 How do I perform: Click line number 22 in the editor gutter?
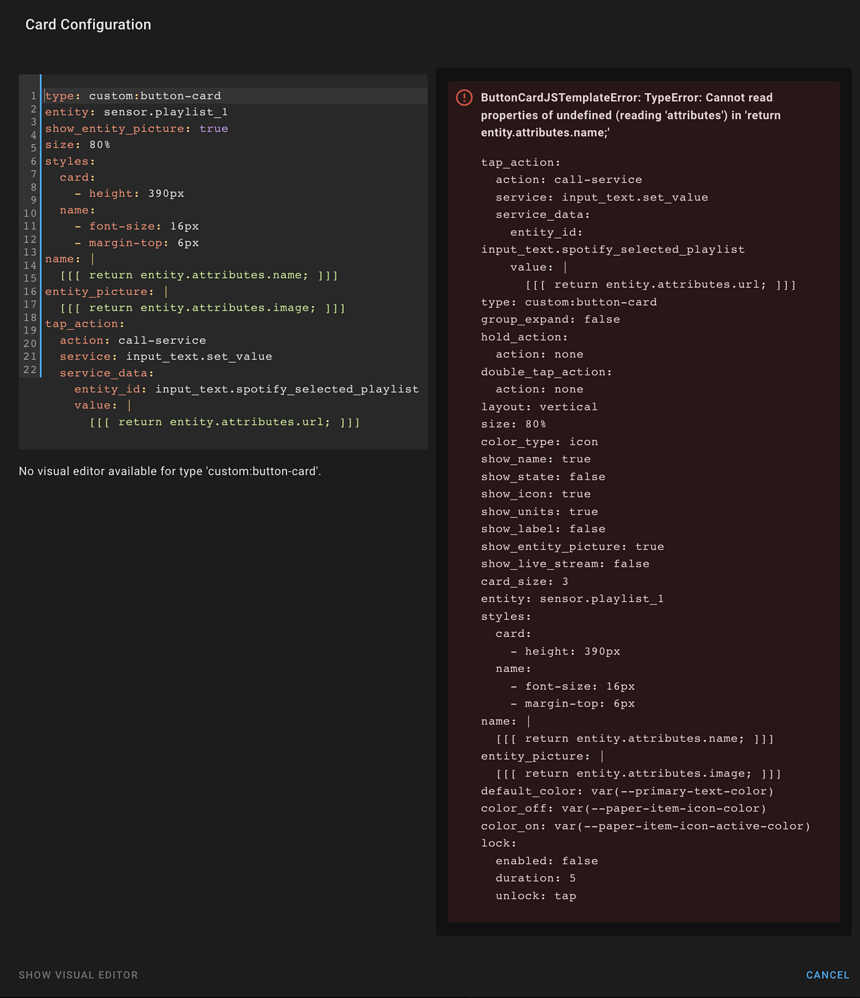click(30, 370)
